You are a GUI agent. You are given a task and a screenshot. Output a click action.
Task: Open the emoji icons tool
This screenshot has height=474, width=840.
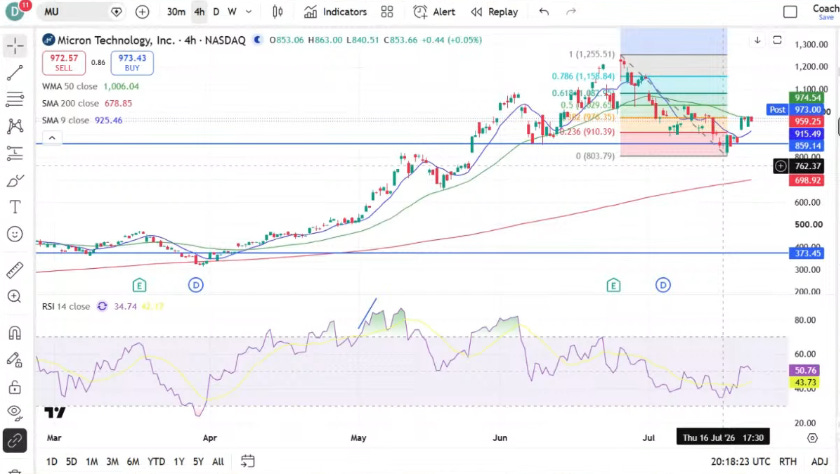[x=15, y=234]
